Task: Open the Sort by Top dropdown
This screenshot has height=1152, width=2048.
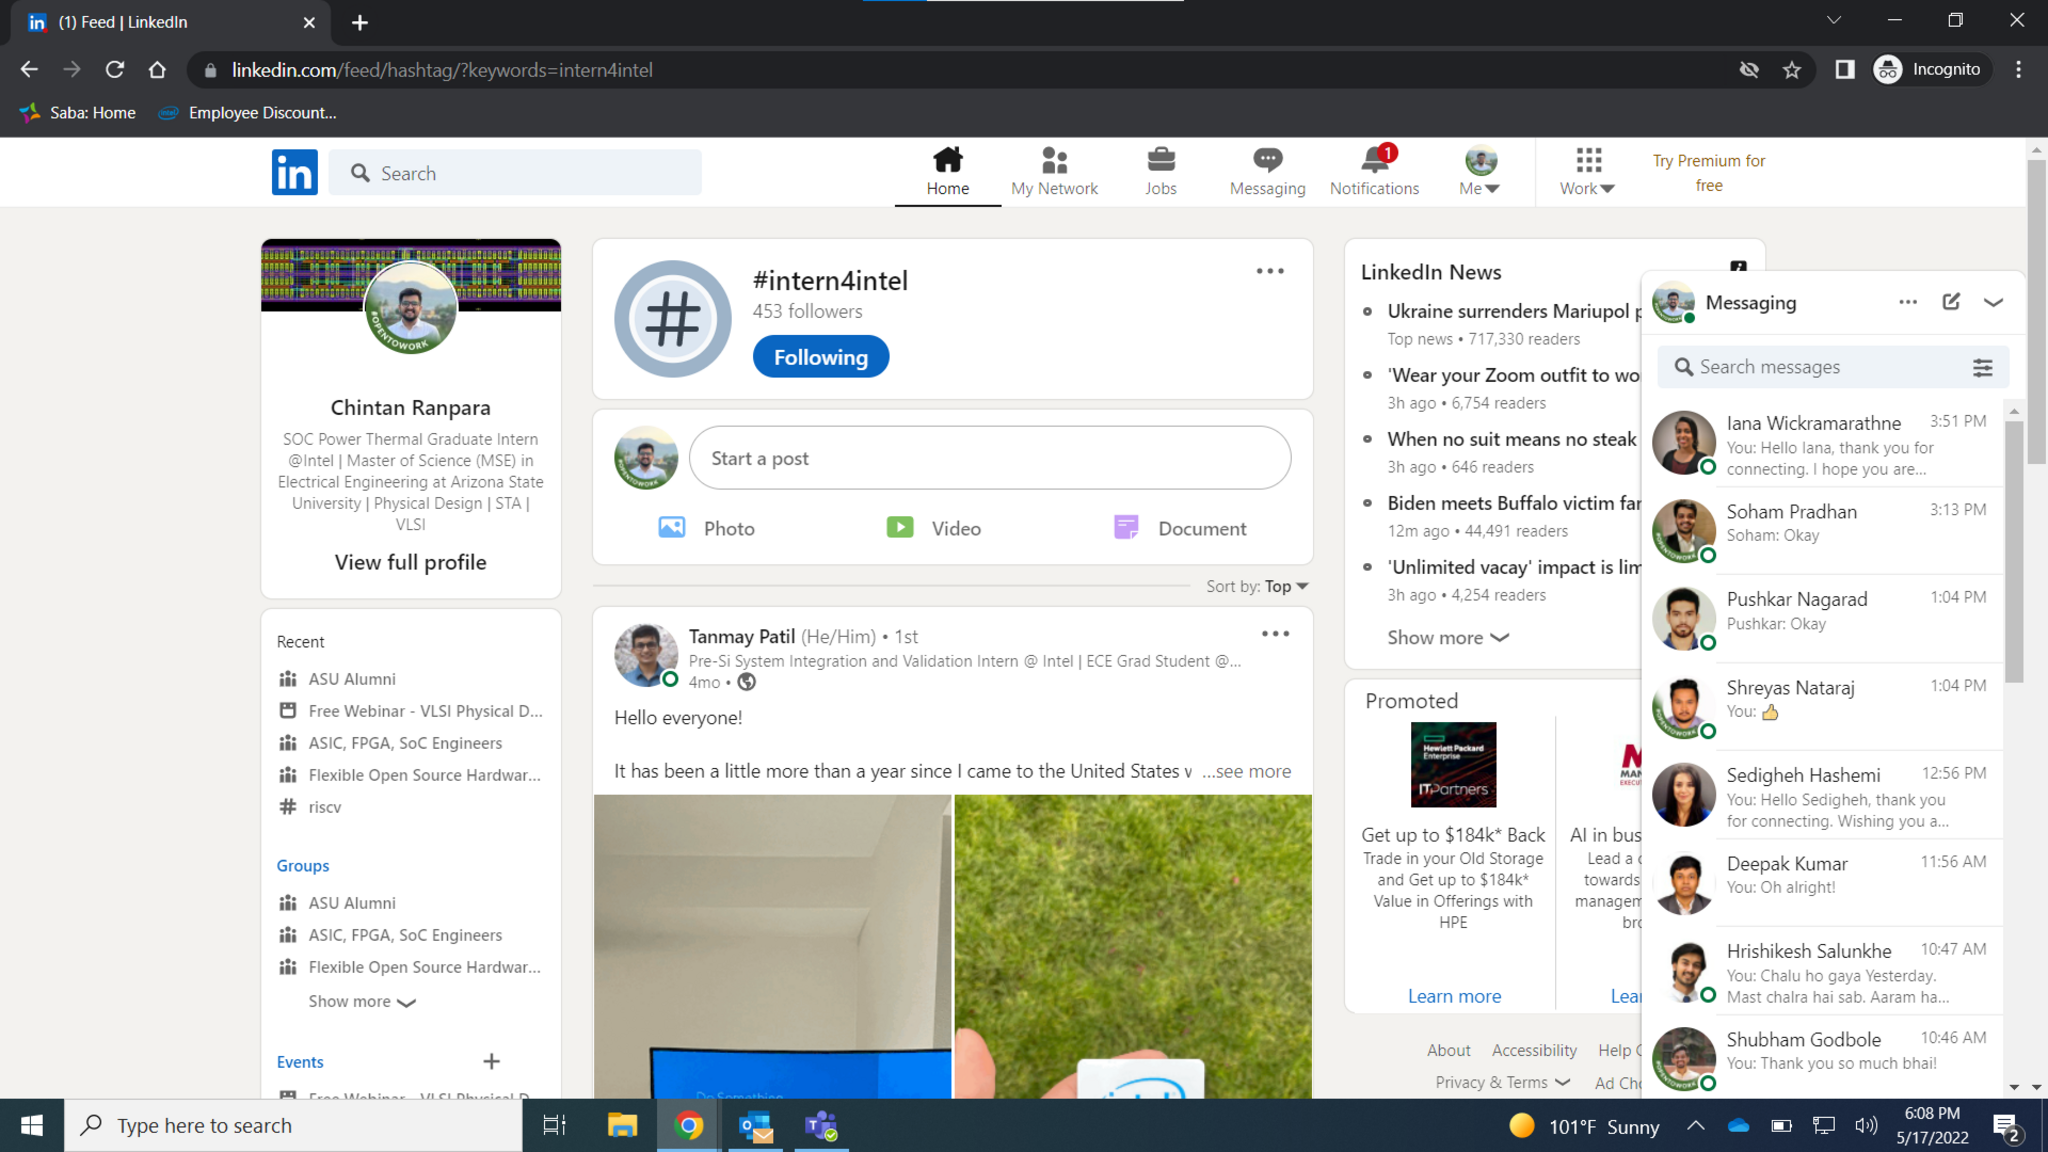Action: pyautogui.click(x=1286, y=586)
